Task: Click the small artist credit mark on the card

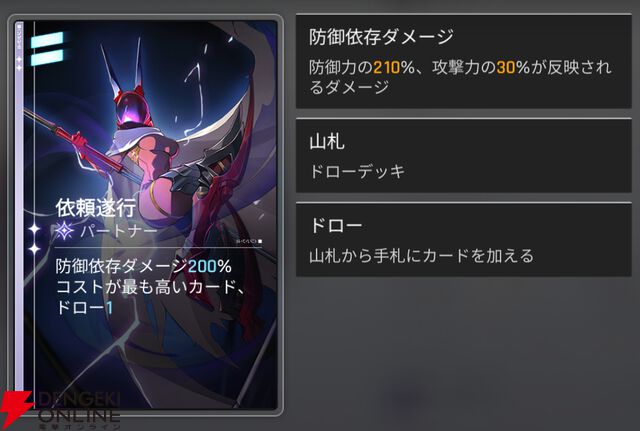Action: pos(249,241)
